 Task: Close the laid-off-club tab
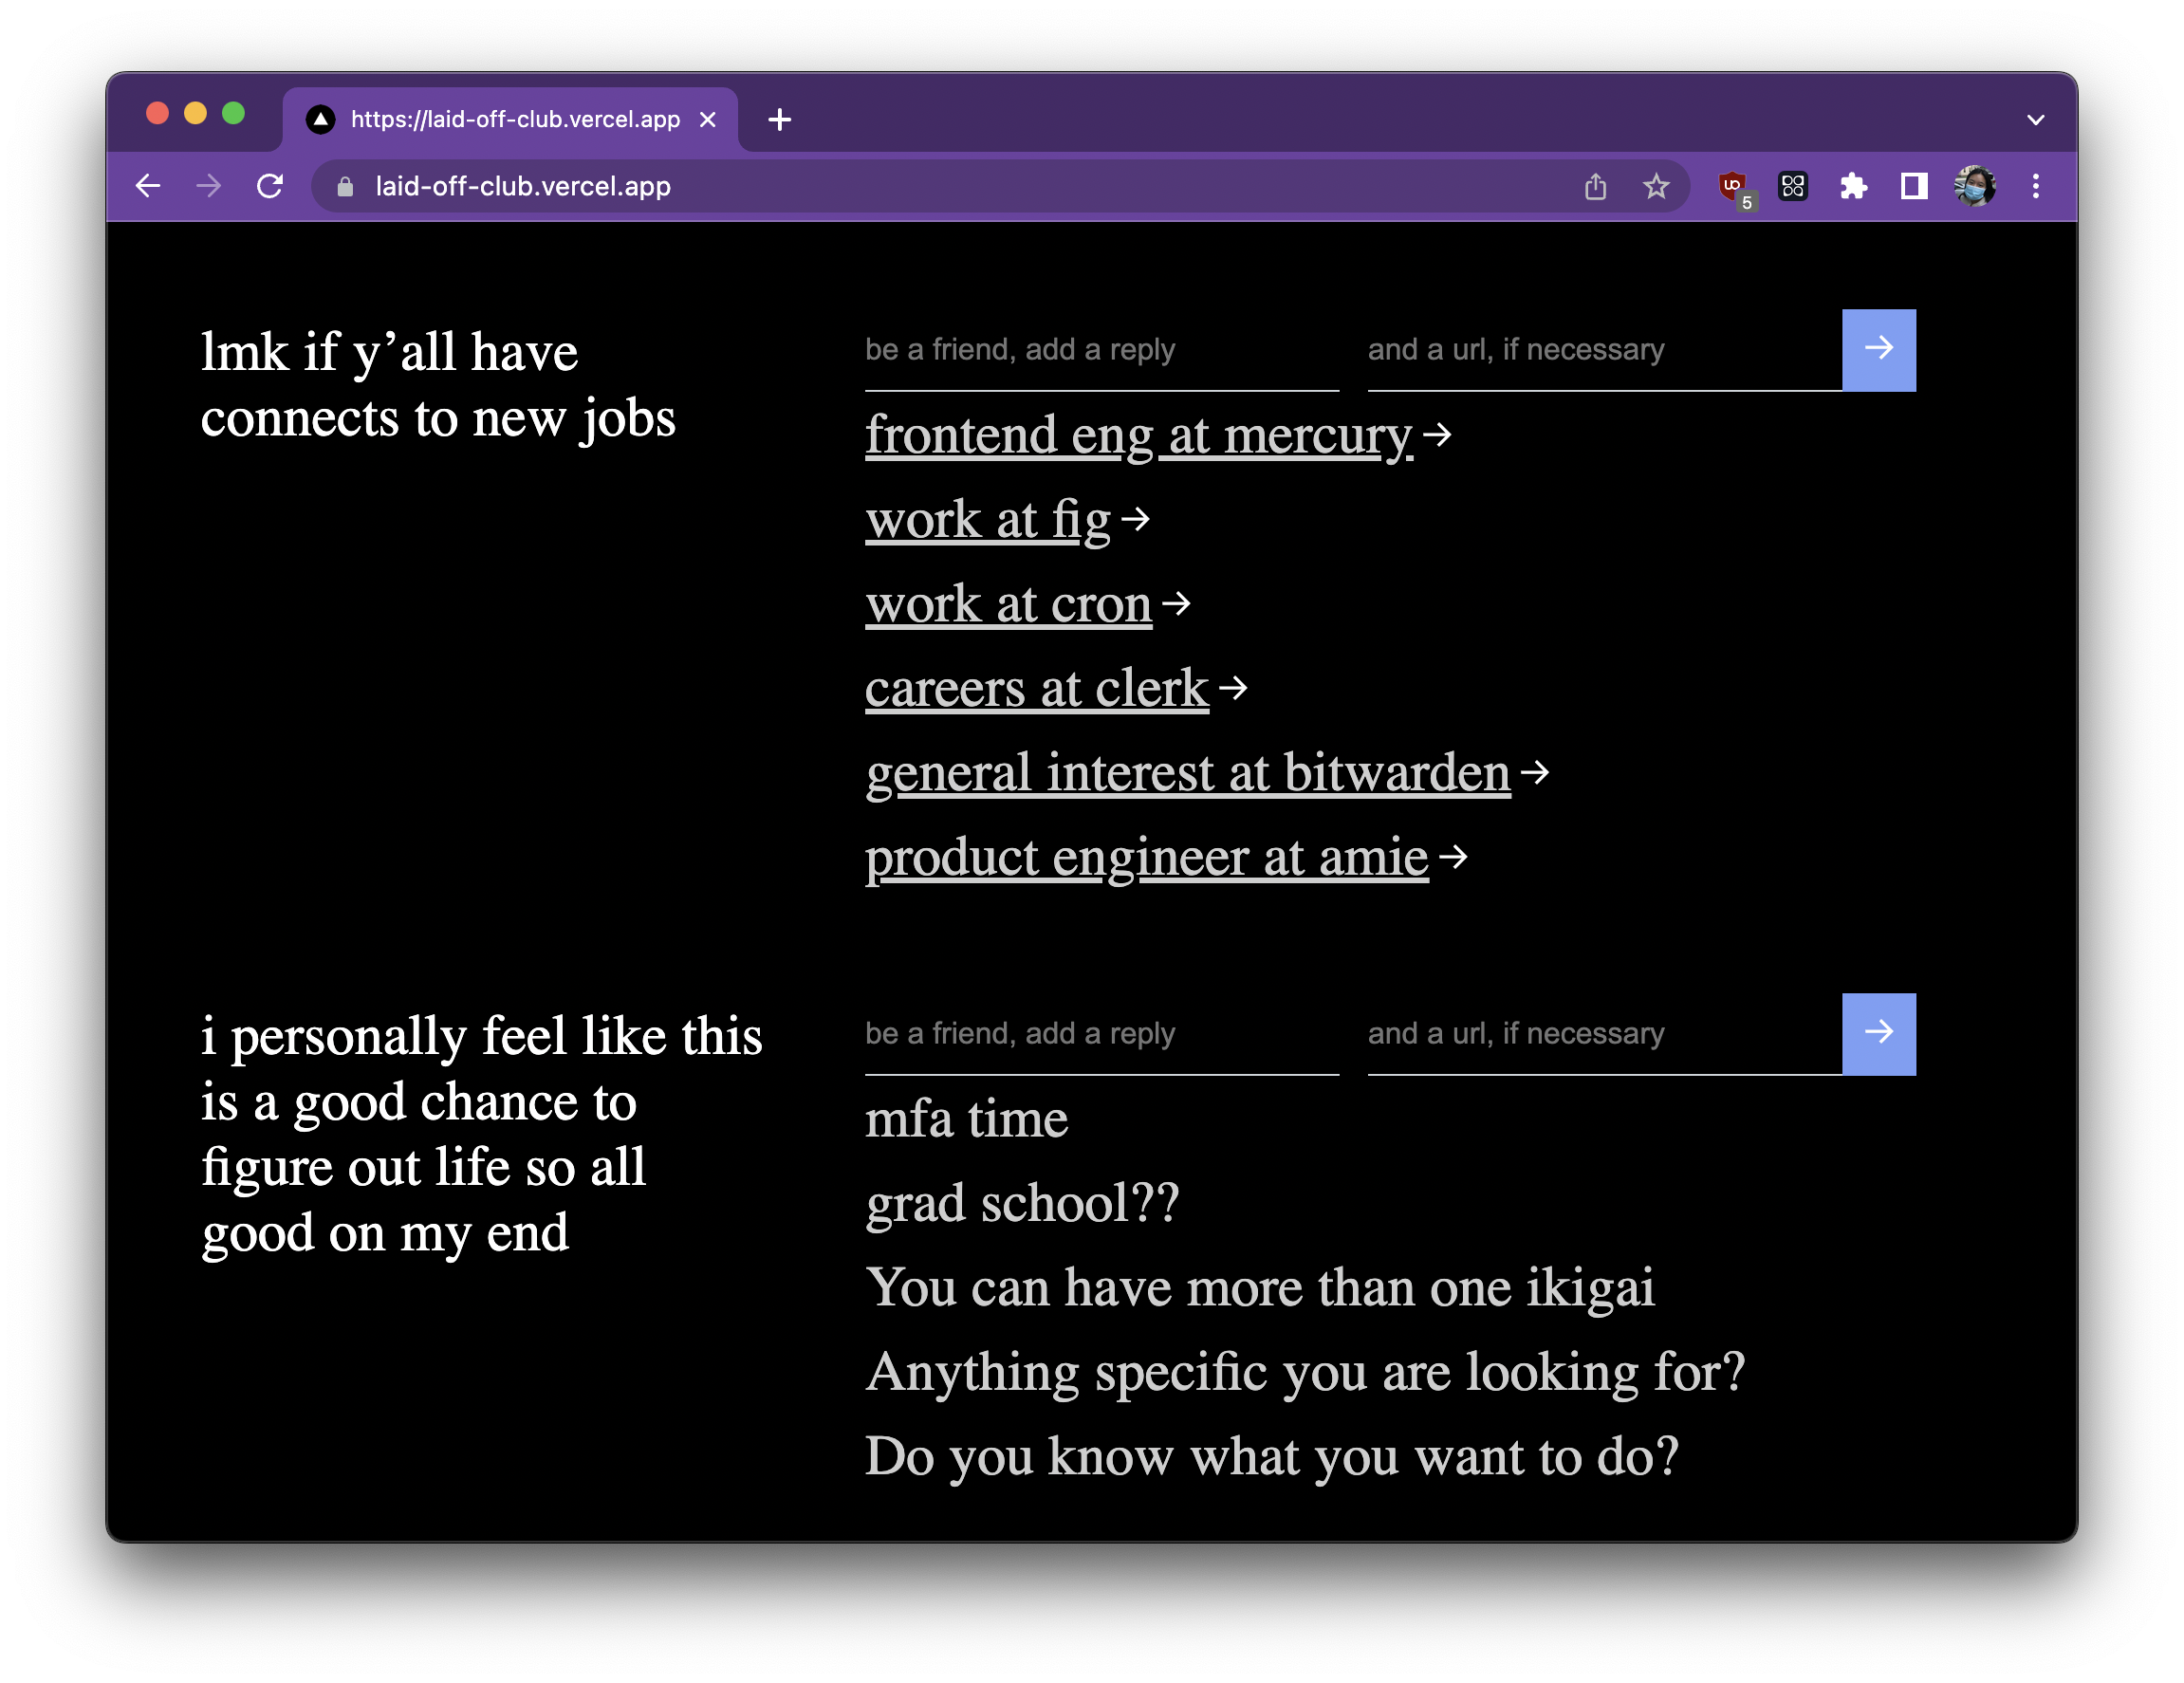click(x=708, y=120)
